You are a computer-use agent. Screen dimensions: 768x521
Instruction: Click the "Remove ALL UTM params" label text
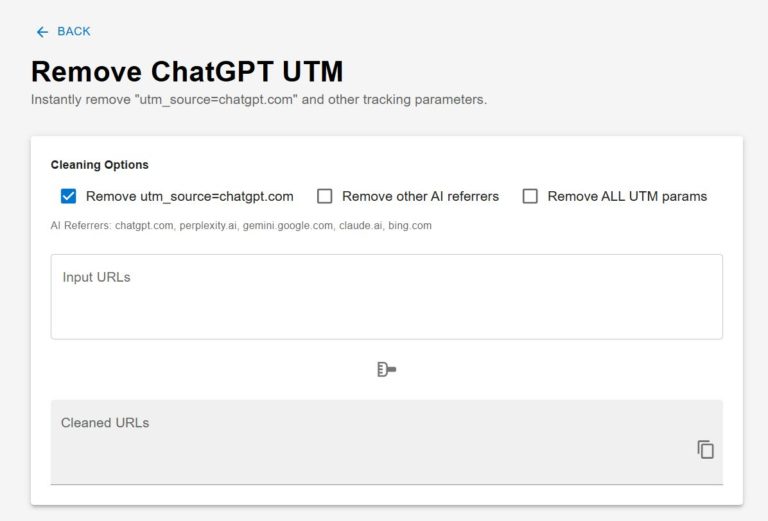(x=627, y=196)
